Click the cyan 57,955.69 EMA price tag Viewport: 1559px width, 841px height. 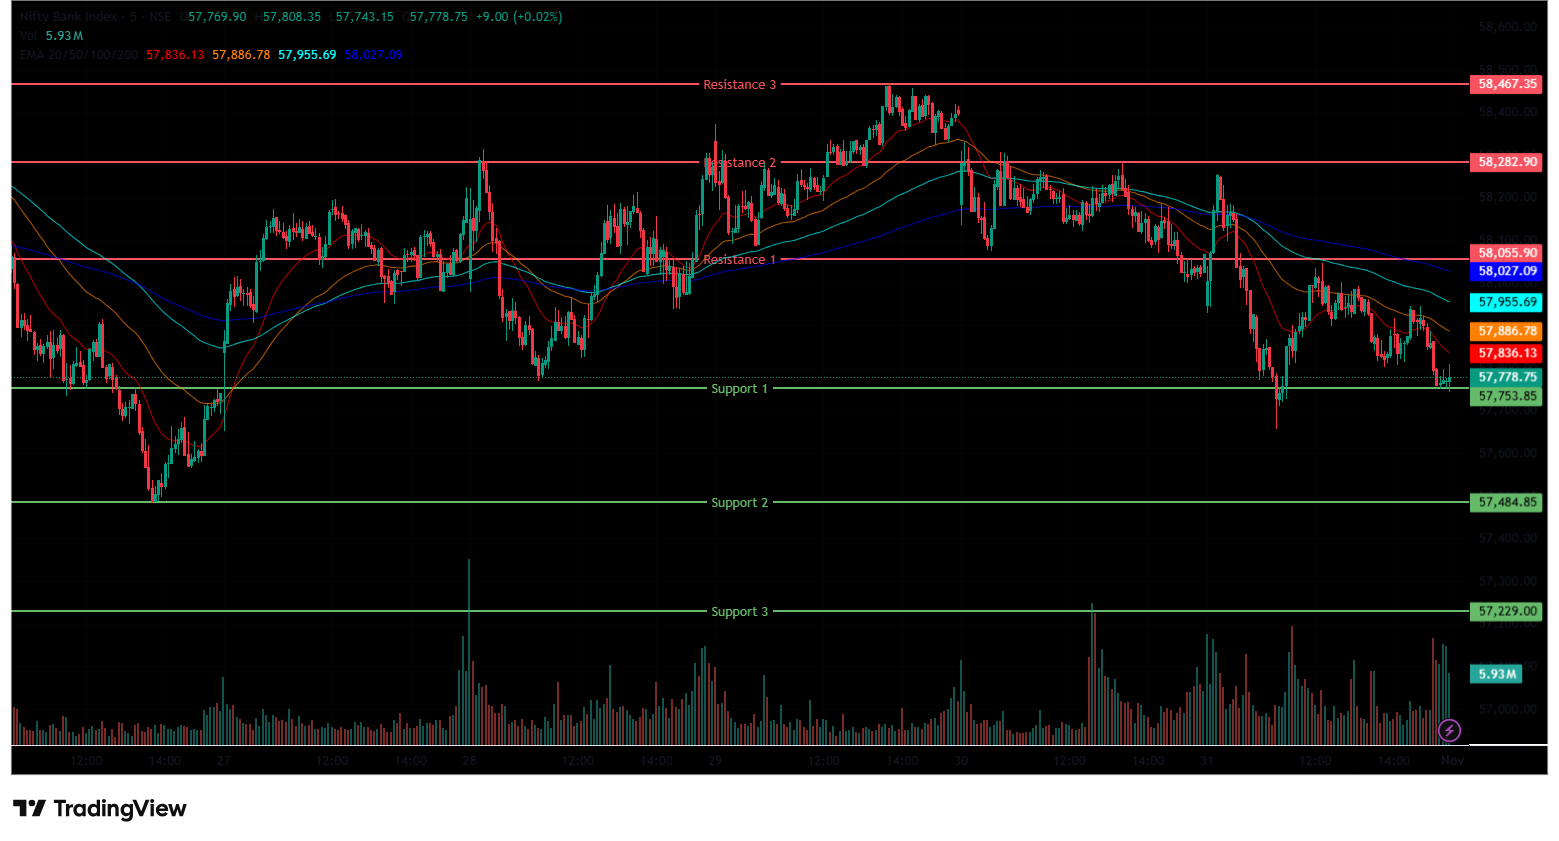(x=1507, y=302)
